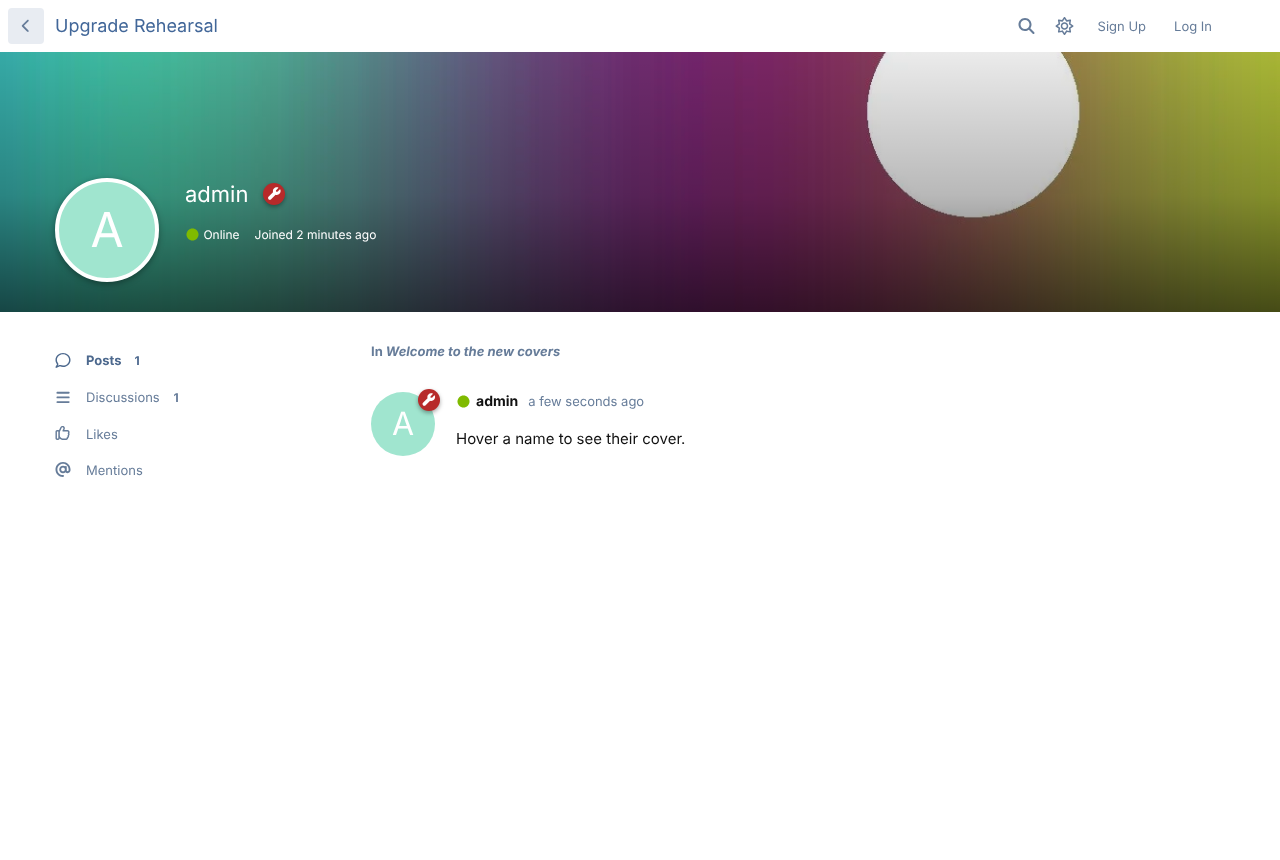Image resolution: width=1280 pixels, height=860 pixels.
Task: Click the Online status text in header
Action: 221,235
